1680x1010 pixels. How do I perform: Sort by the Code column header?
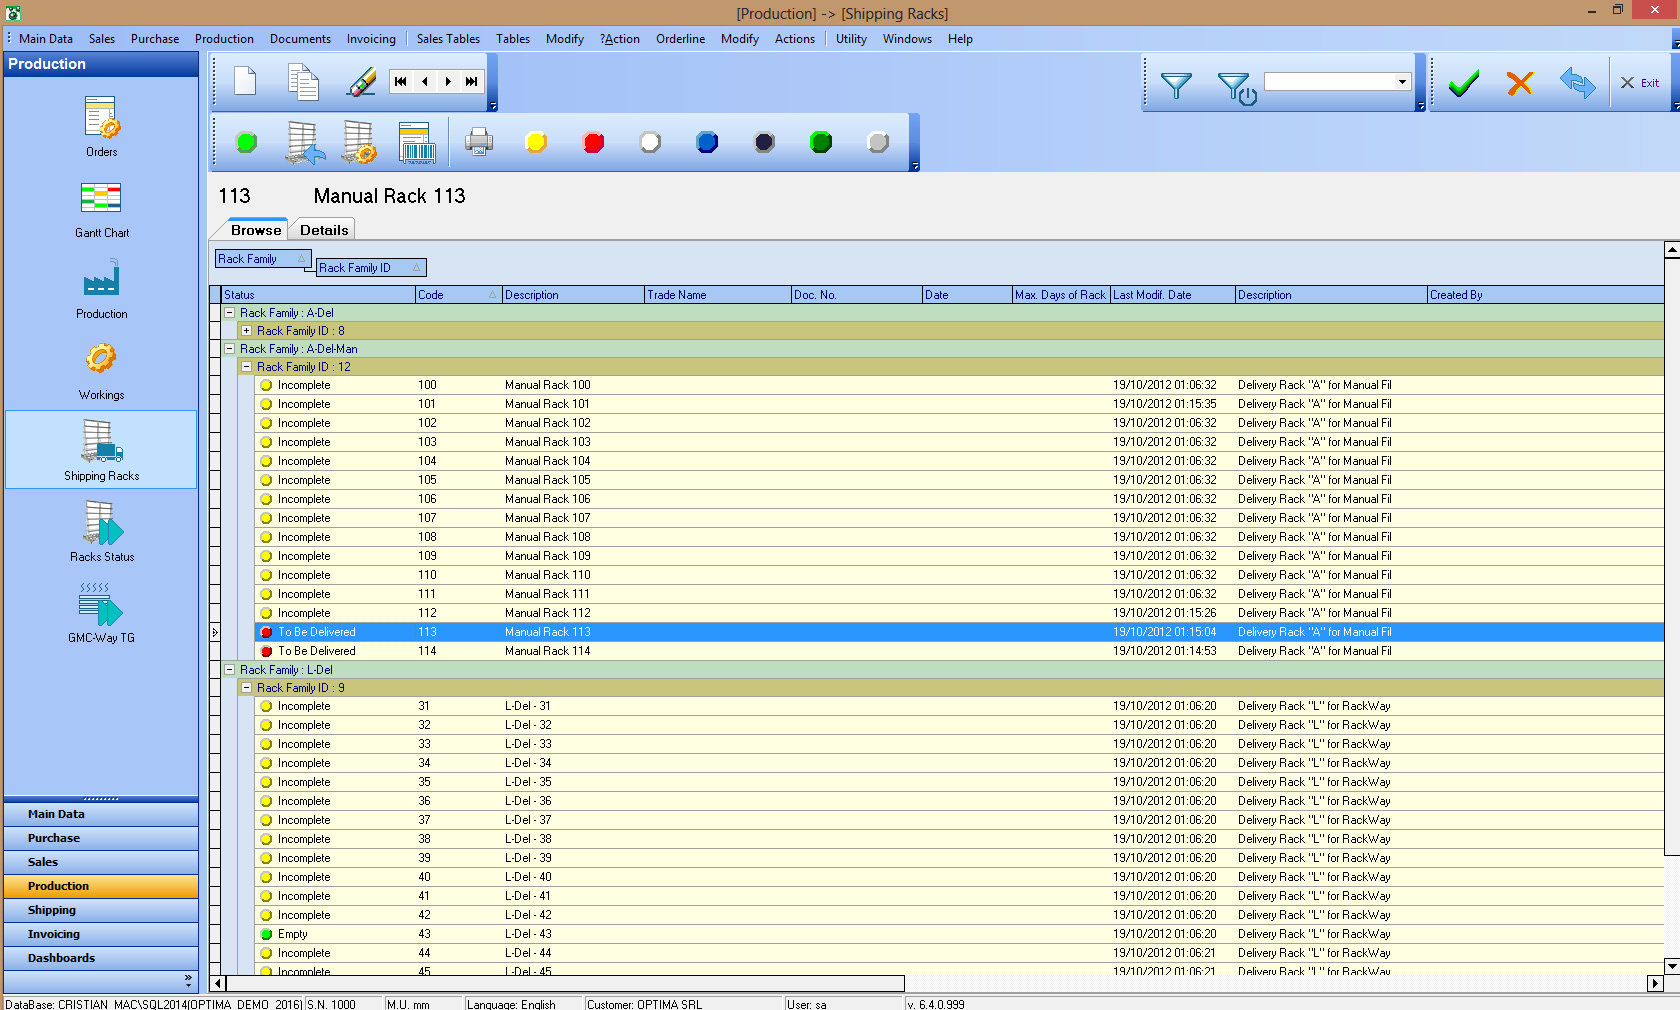pos(458,295)
